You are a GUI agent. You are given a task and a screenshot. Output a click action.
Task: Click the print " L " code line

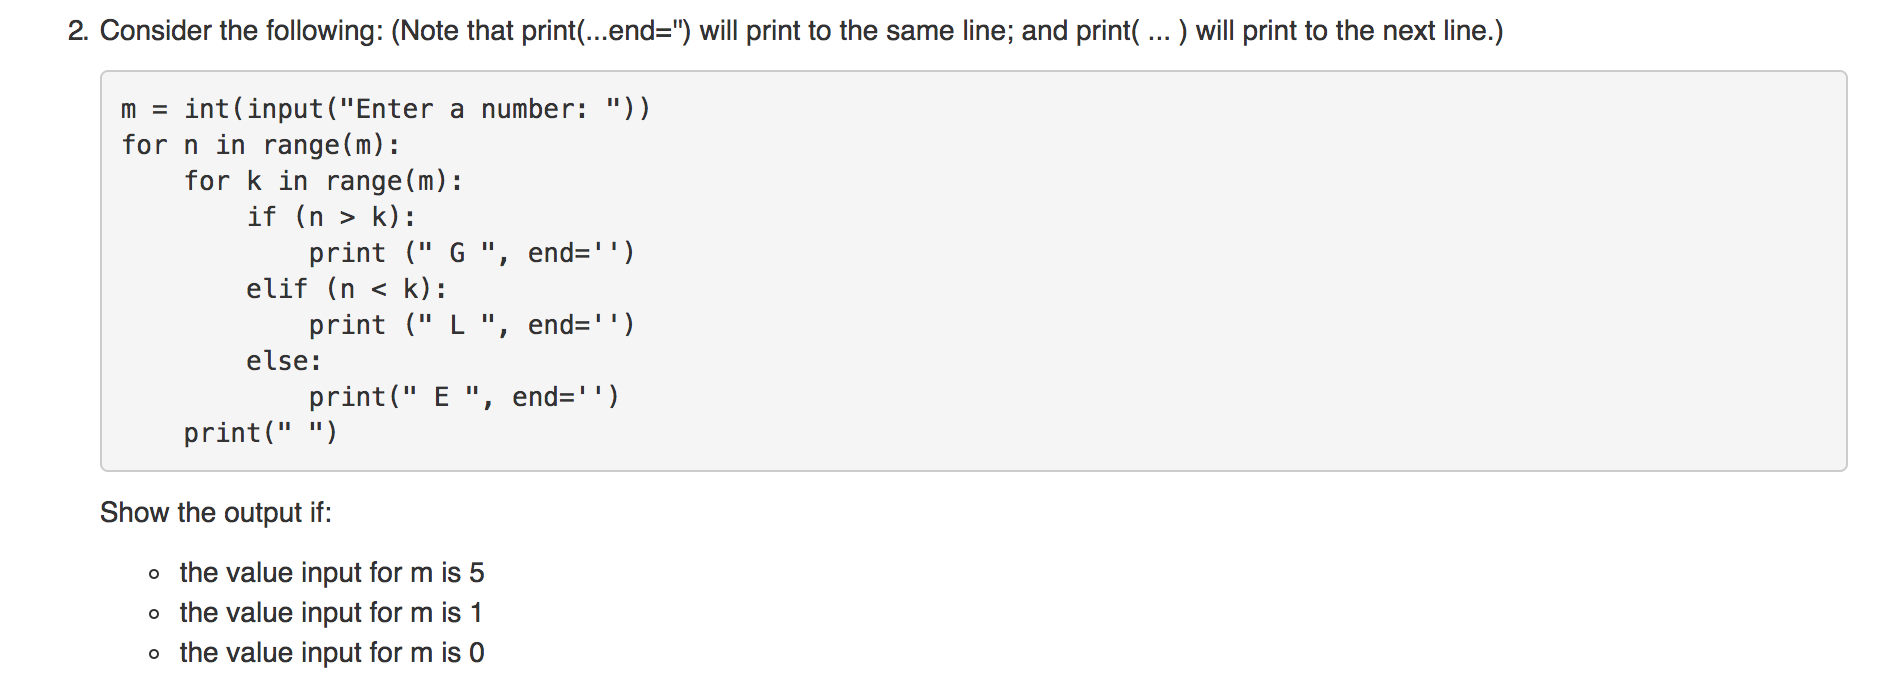(471, 325)
